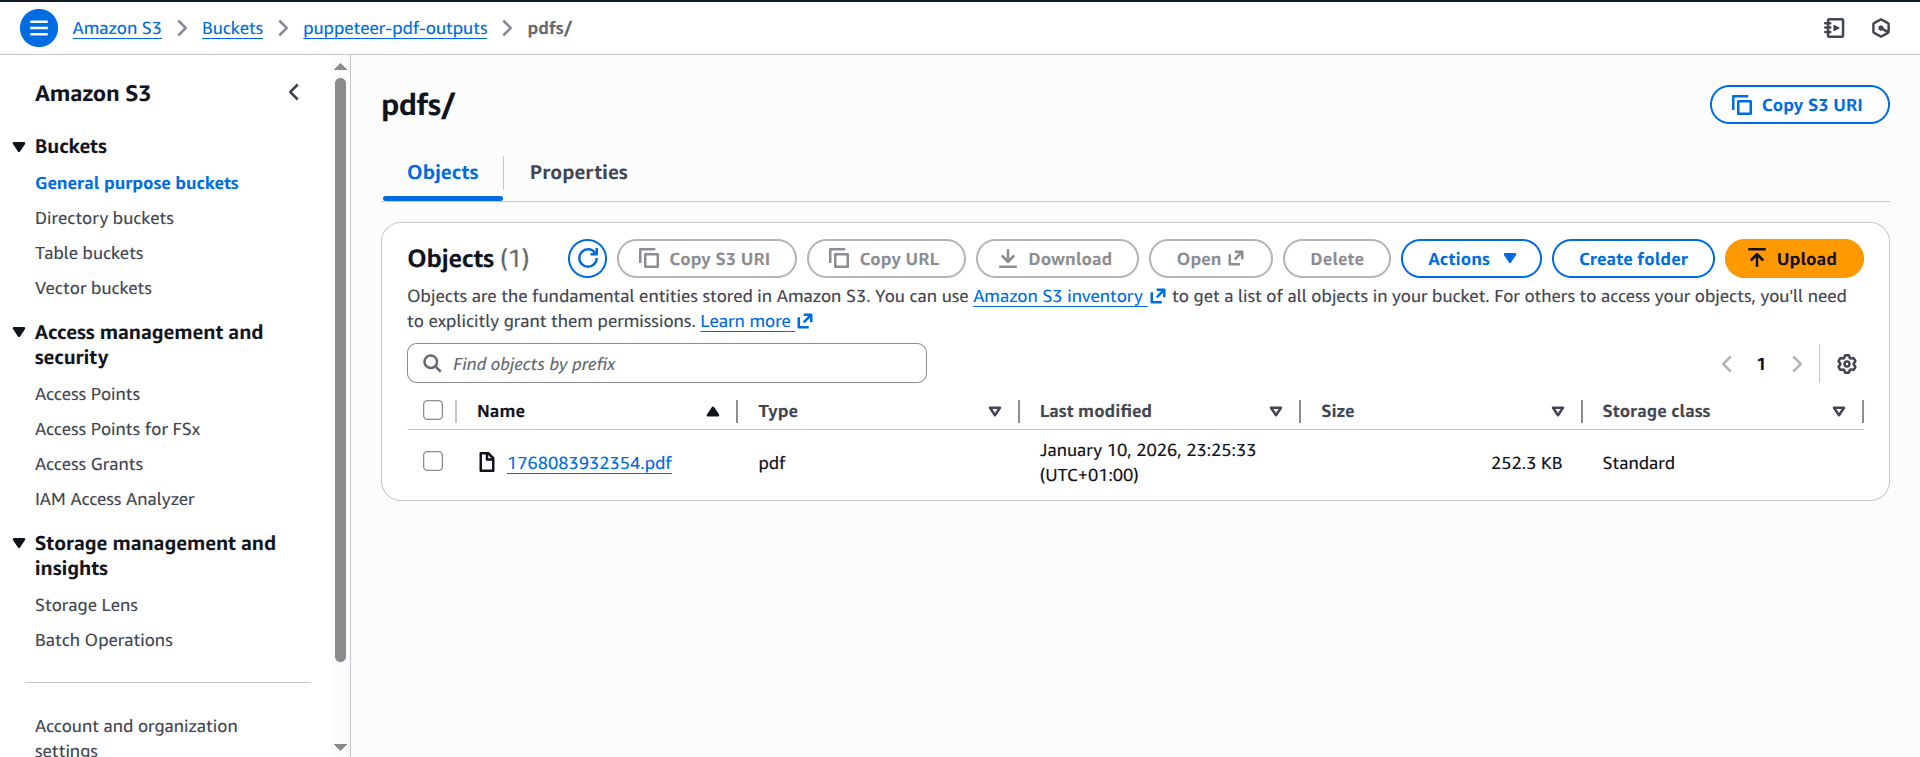Collapse the Amazon S3 side panel arrow
Viewport: 1920px width, 757px height.
click(x=294, y=93)
